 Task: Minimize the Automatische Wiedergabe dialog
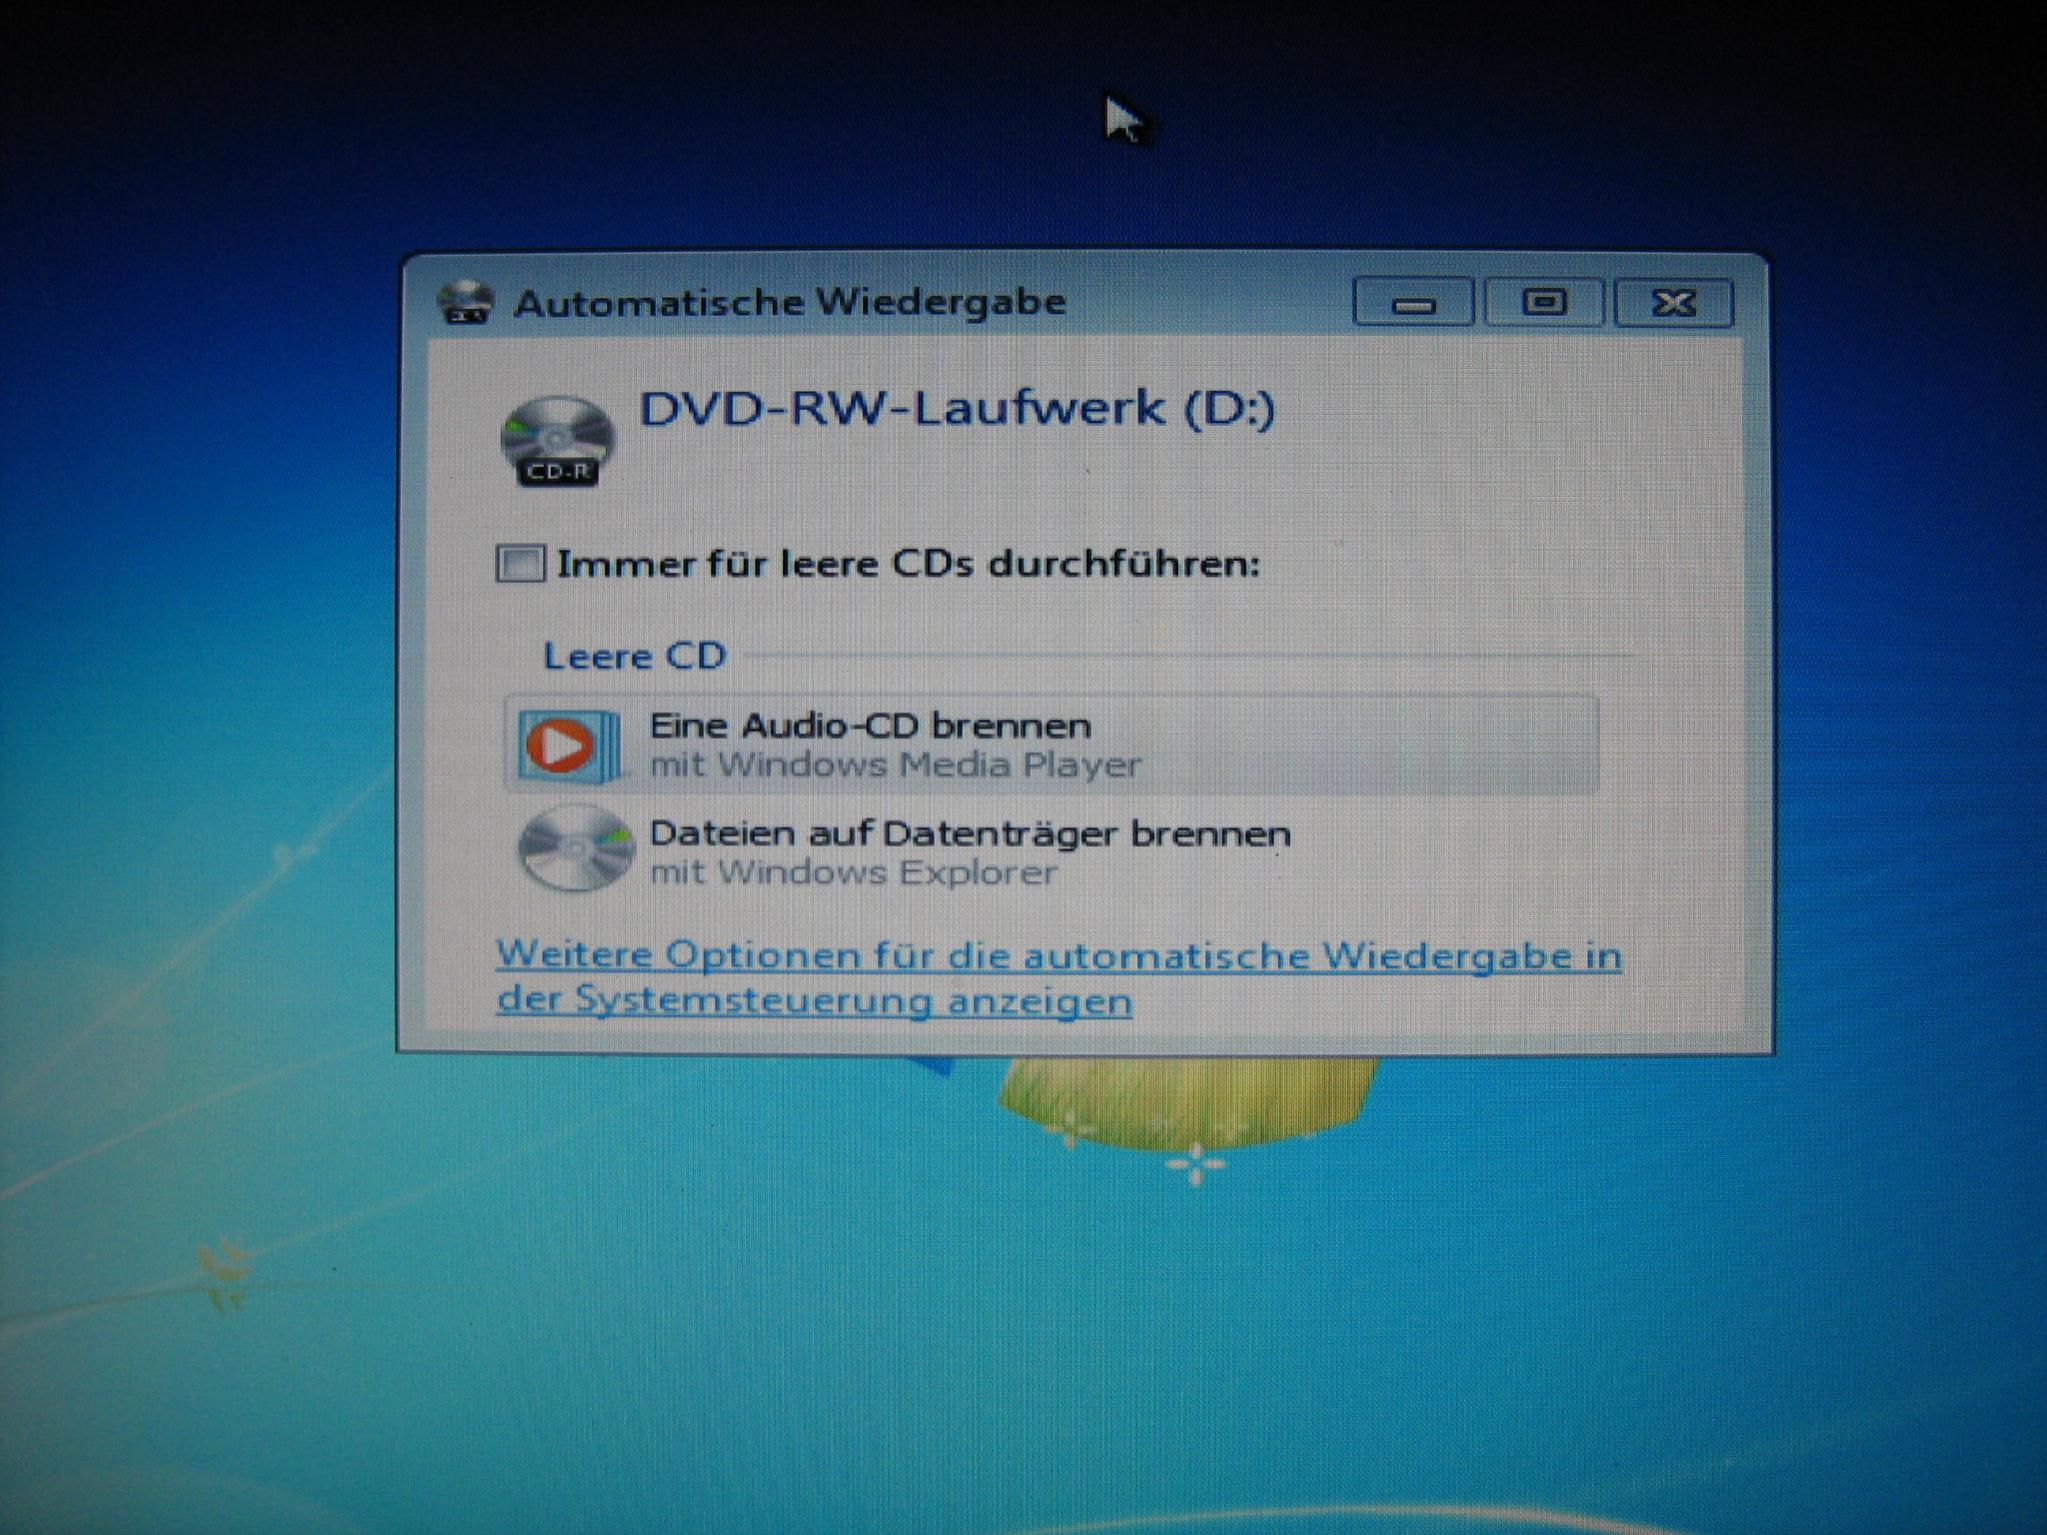(1412, 303)
